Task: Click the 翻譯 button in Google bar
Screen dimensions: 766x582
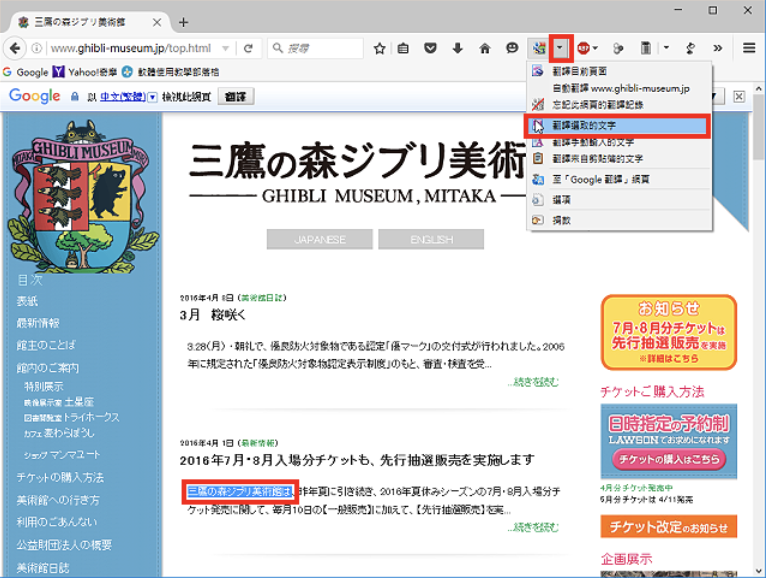Action: point(235,97)
